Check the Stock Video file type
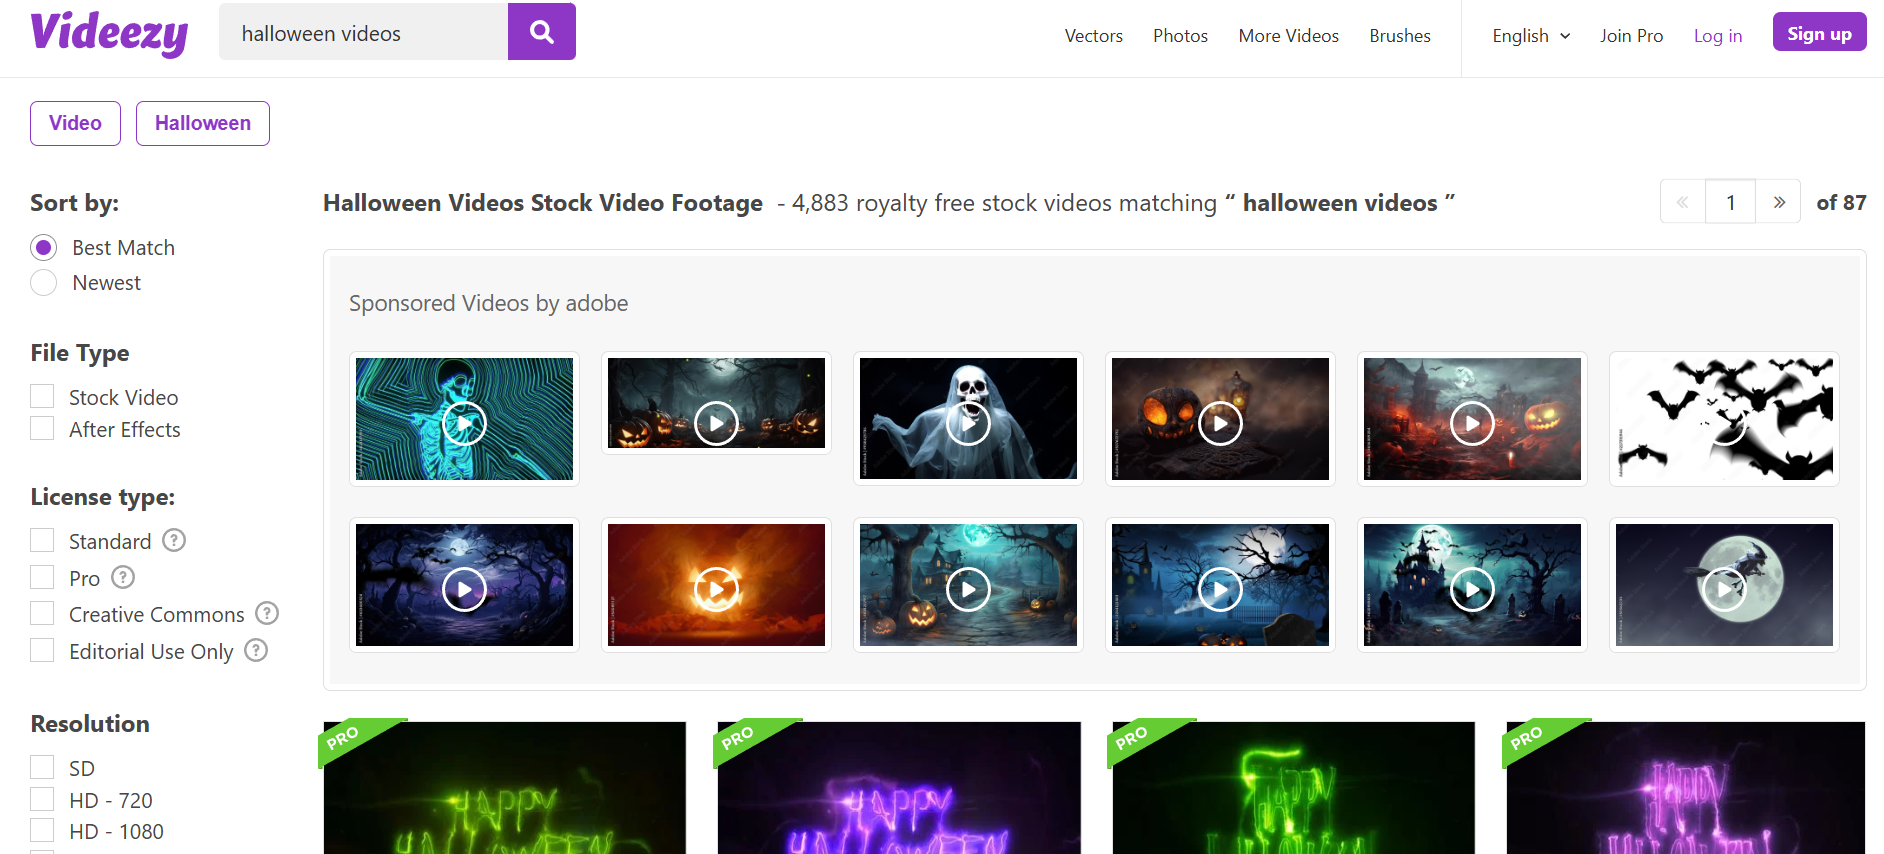The image size is (1884, 854). point(42,397)
